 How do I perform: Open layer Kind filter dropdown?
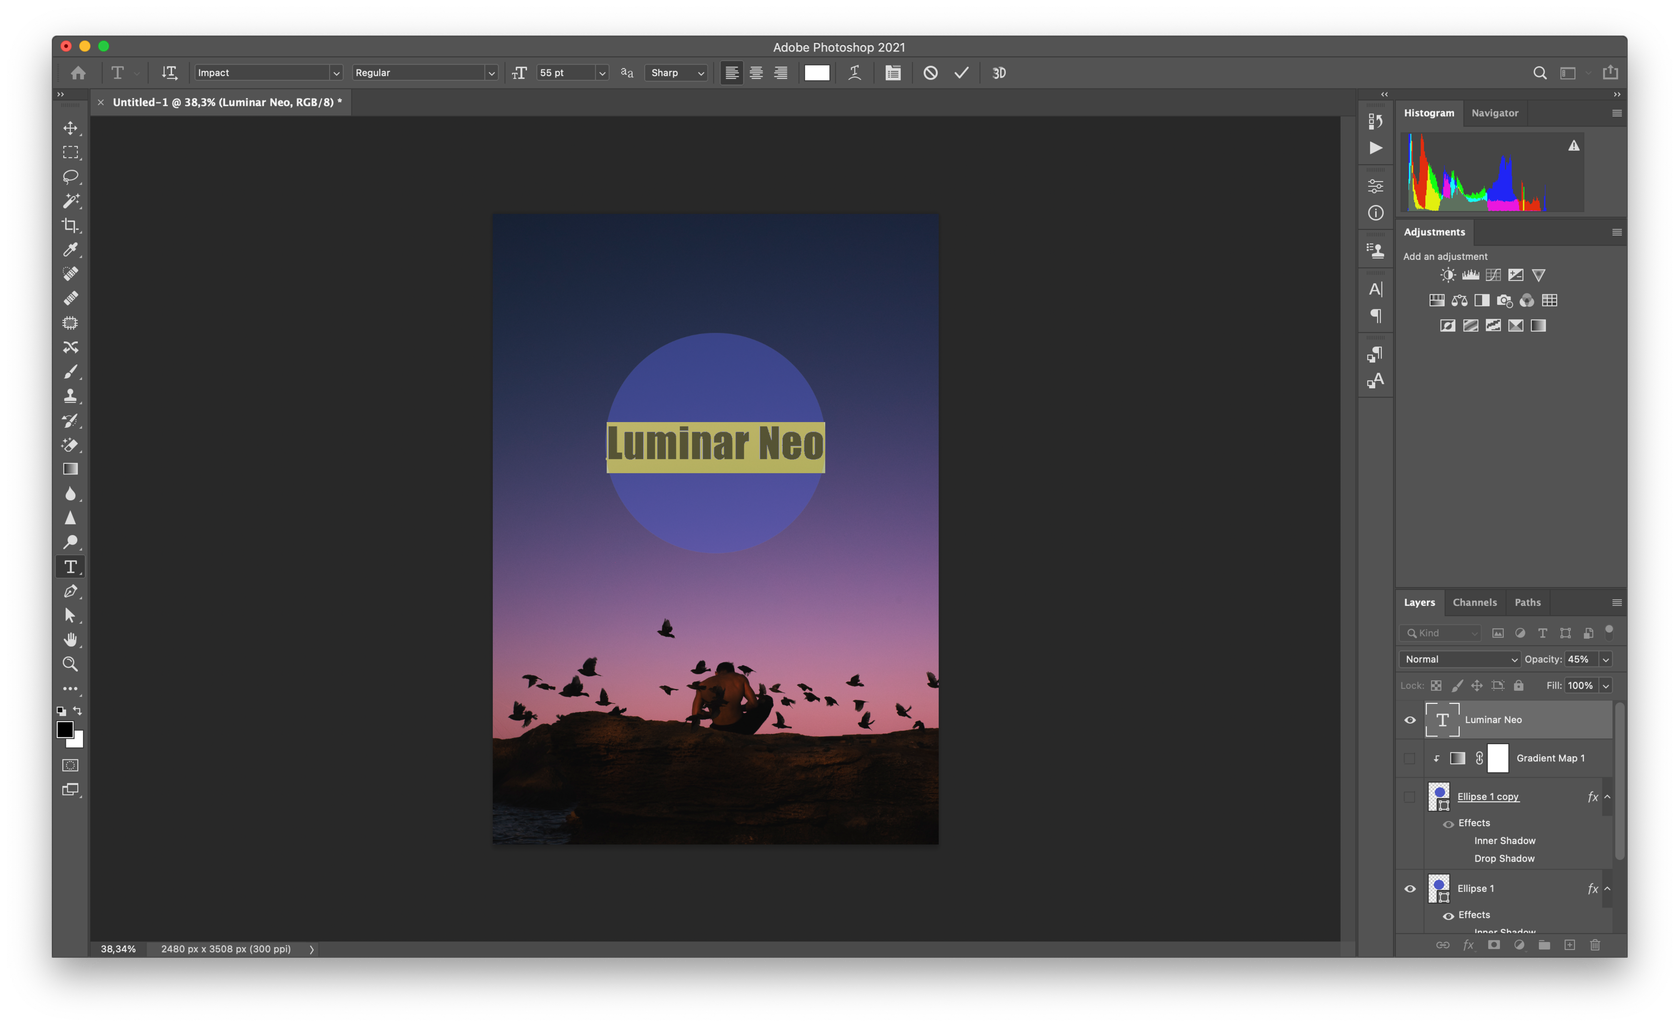(1441, 633)
